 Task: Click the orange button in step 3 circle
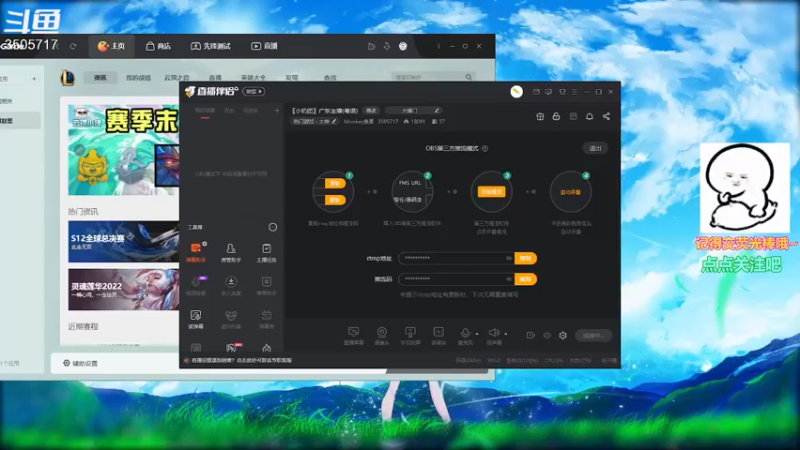click(491, 192)
